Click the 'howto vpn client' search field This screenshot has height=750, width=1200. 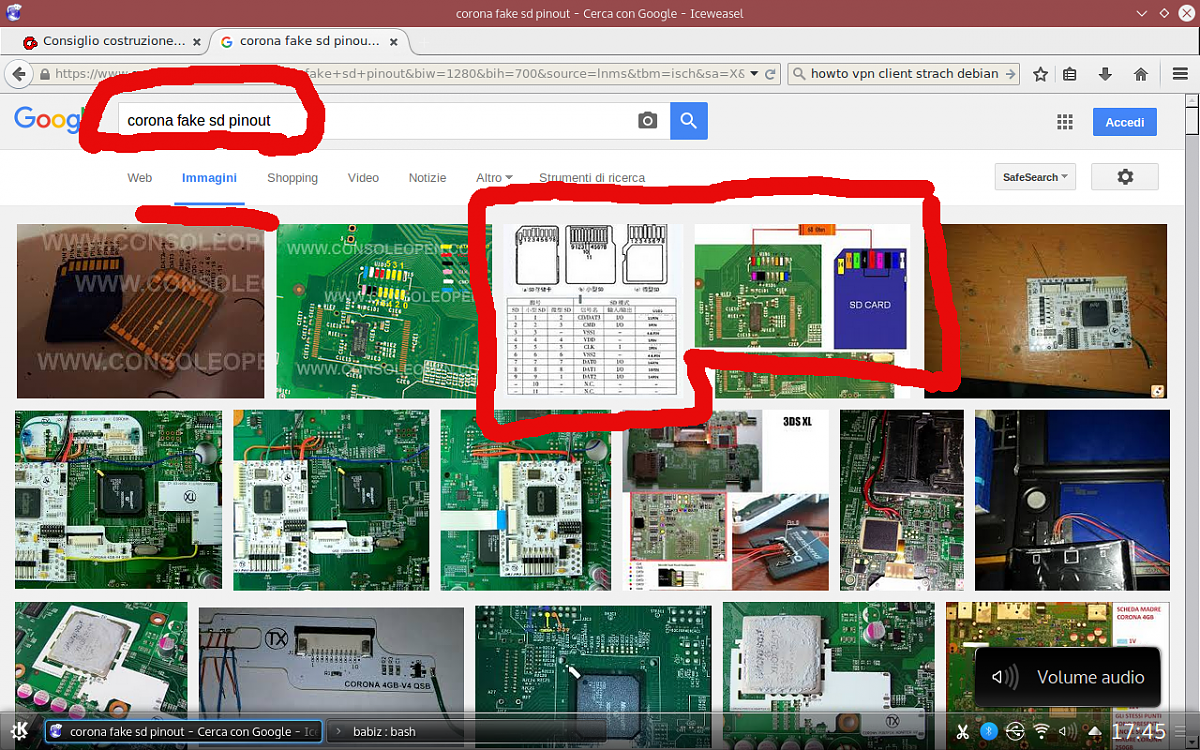point(903,74)
